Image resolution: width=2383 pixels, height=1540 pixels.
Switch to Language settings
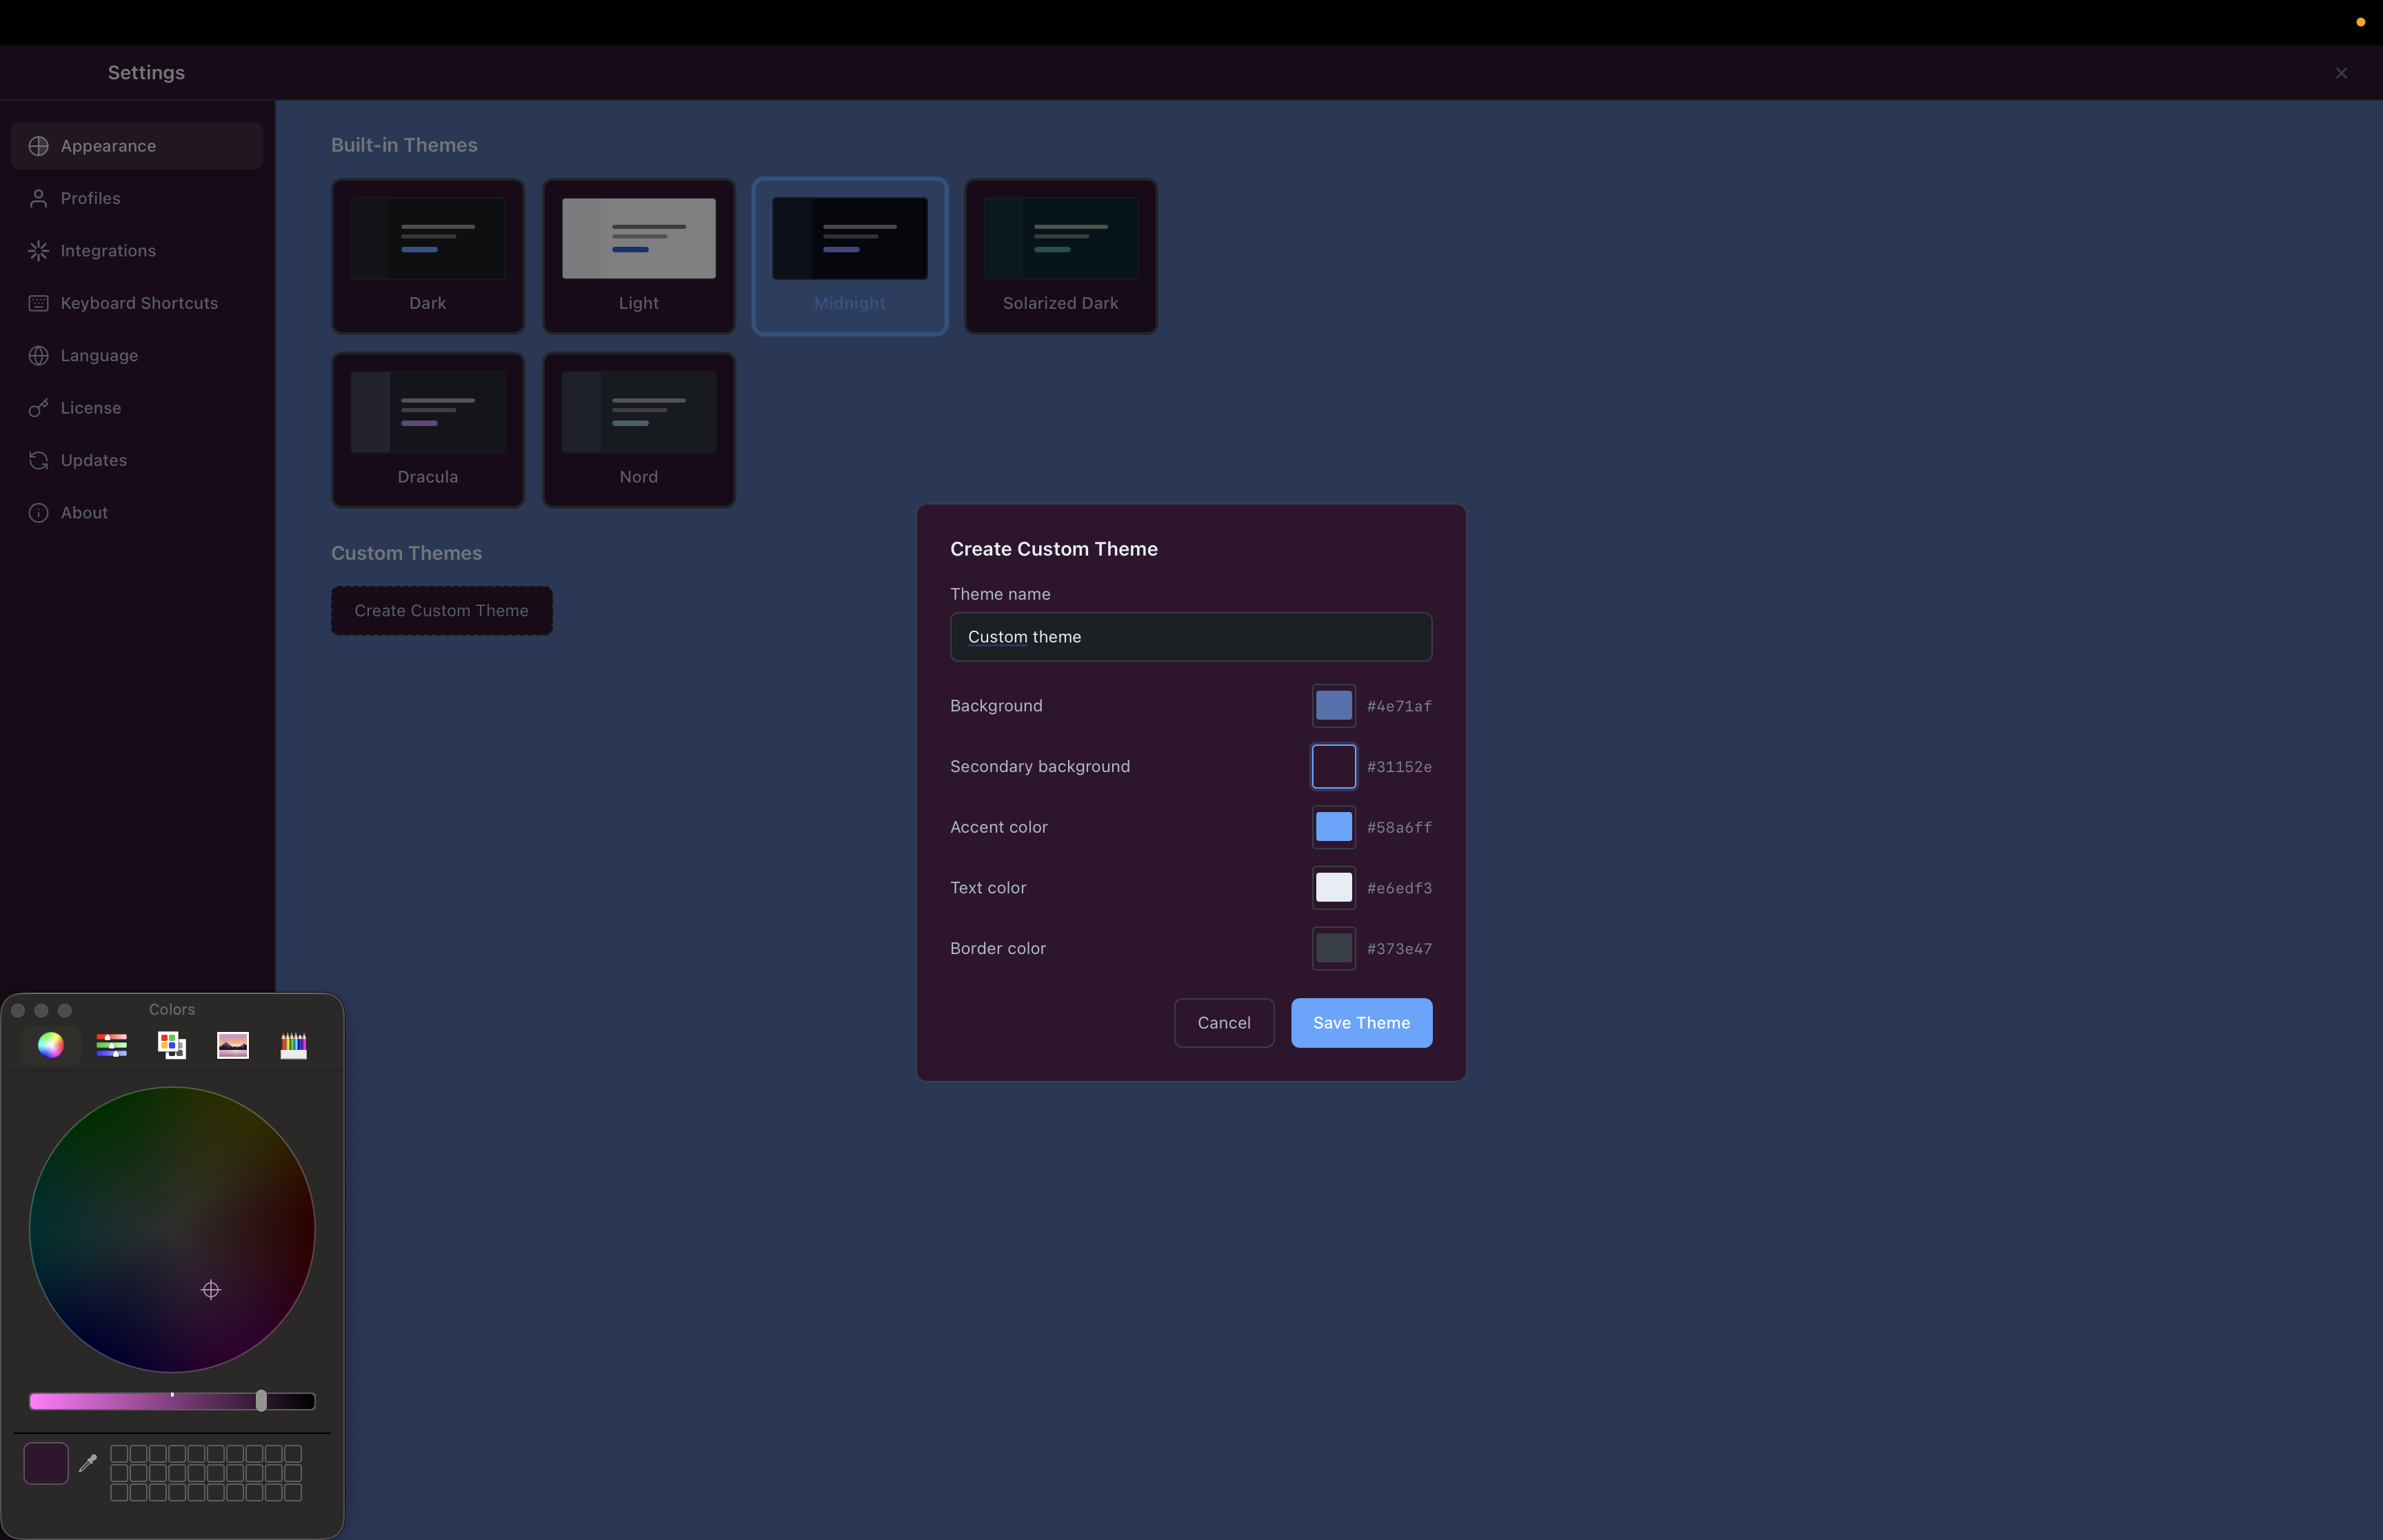tap(137, 355)
